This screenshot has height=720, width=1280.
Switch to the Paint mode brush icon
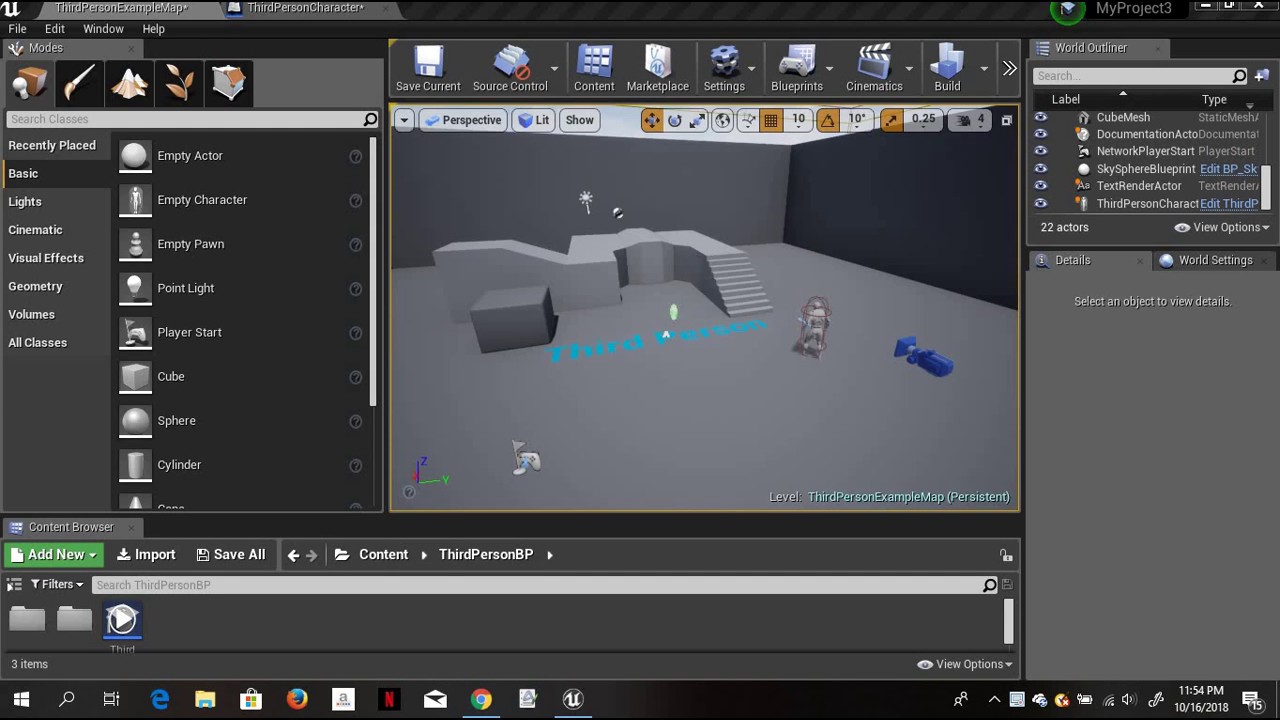pos(79,83)
